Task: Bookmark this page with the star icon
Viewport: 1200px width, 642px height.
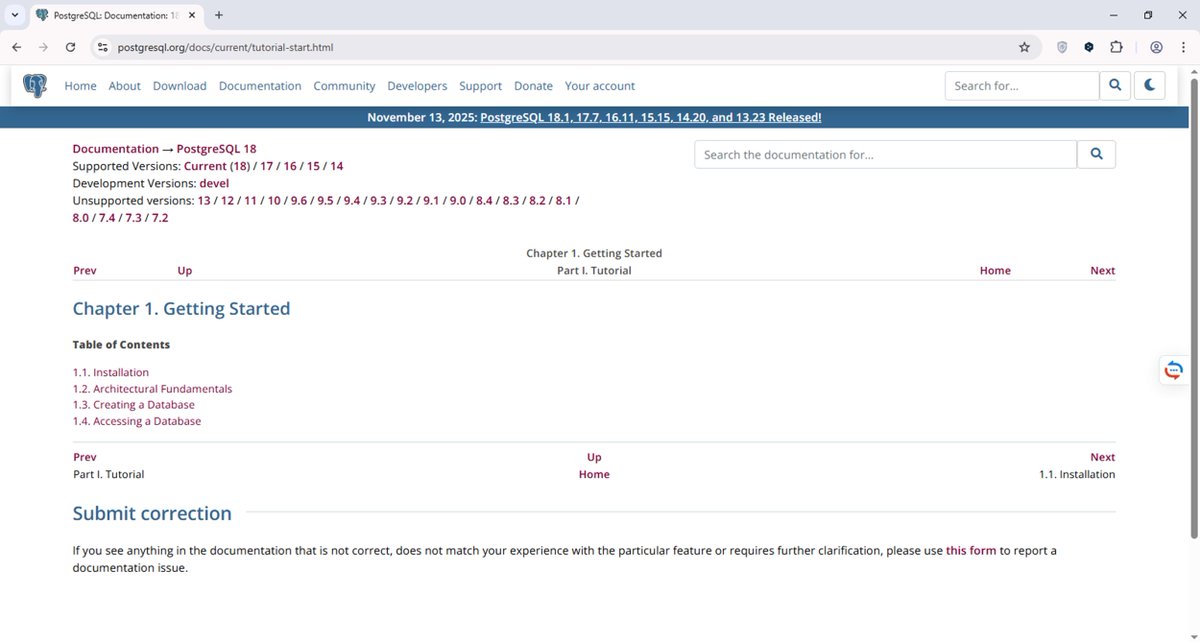Action: point(1024,47)
